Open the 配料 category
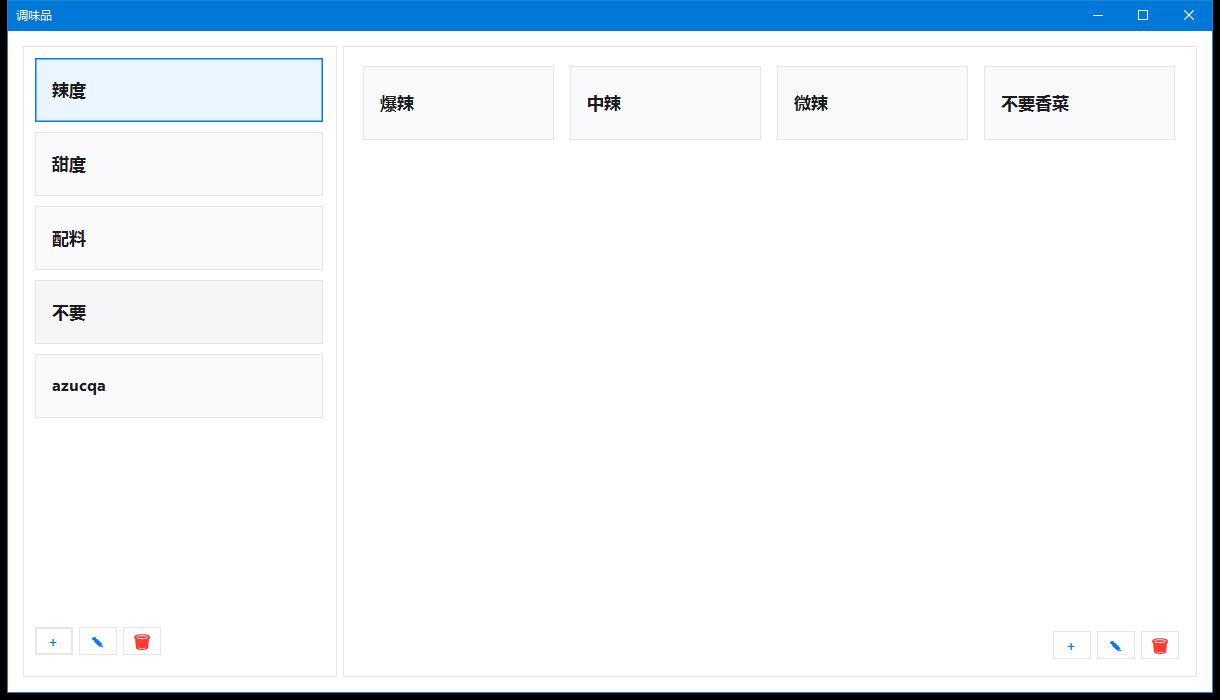 pos(179,238)
